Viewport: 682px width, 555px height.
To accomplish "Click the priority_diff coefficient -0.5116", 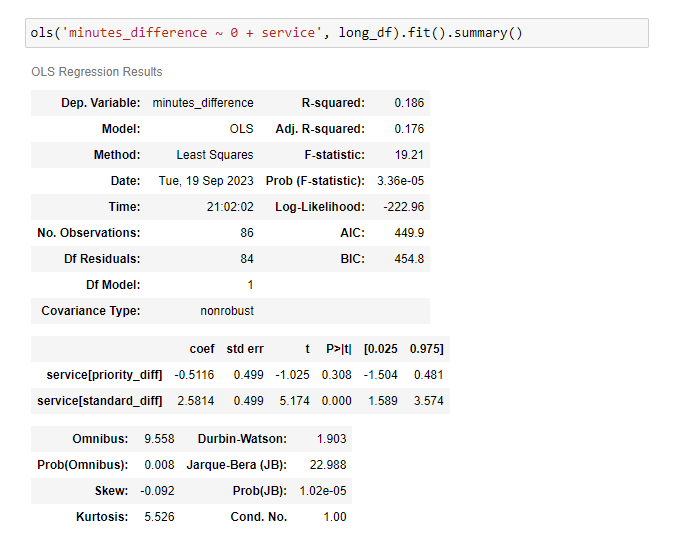I will 194,375.
